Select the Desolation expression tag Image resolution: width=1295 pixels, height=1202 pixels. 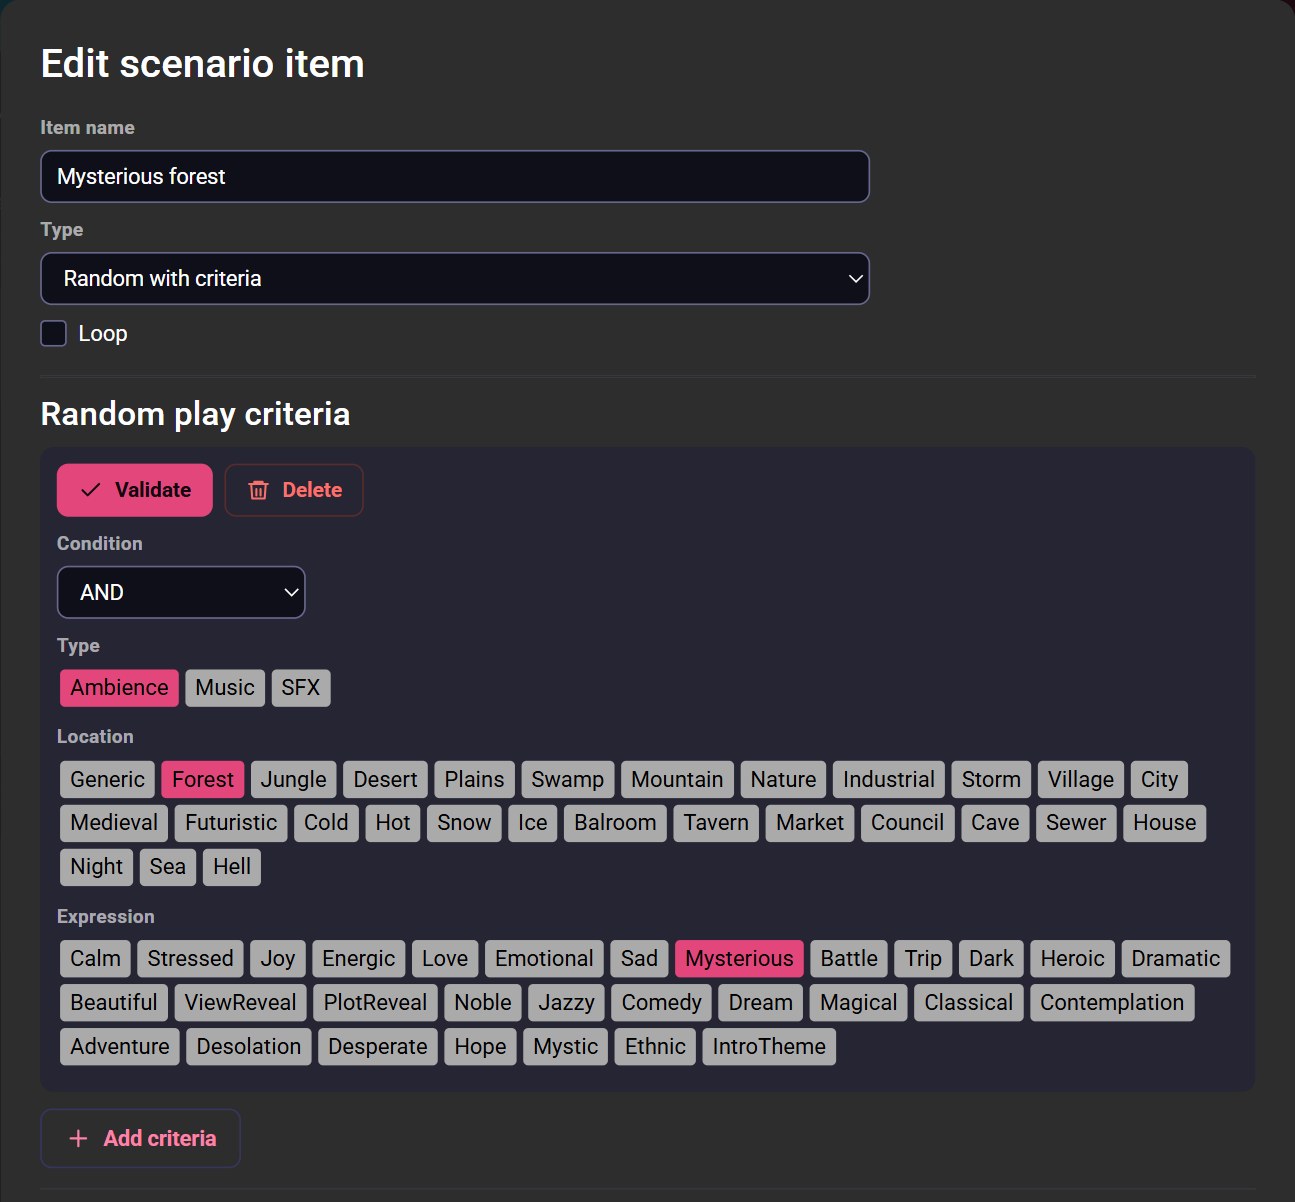249,1047
